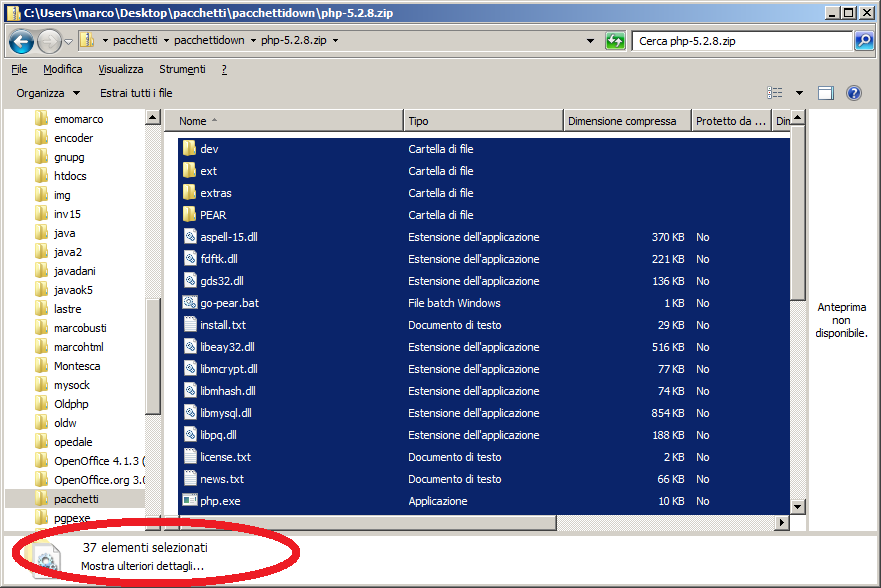Click Mostra ulteriori dettagli link
The height and width of the screenshot is (588, 881).
click(142, 566)
